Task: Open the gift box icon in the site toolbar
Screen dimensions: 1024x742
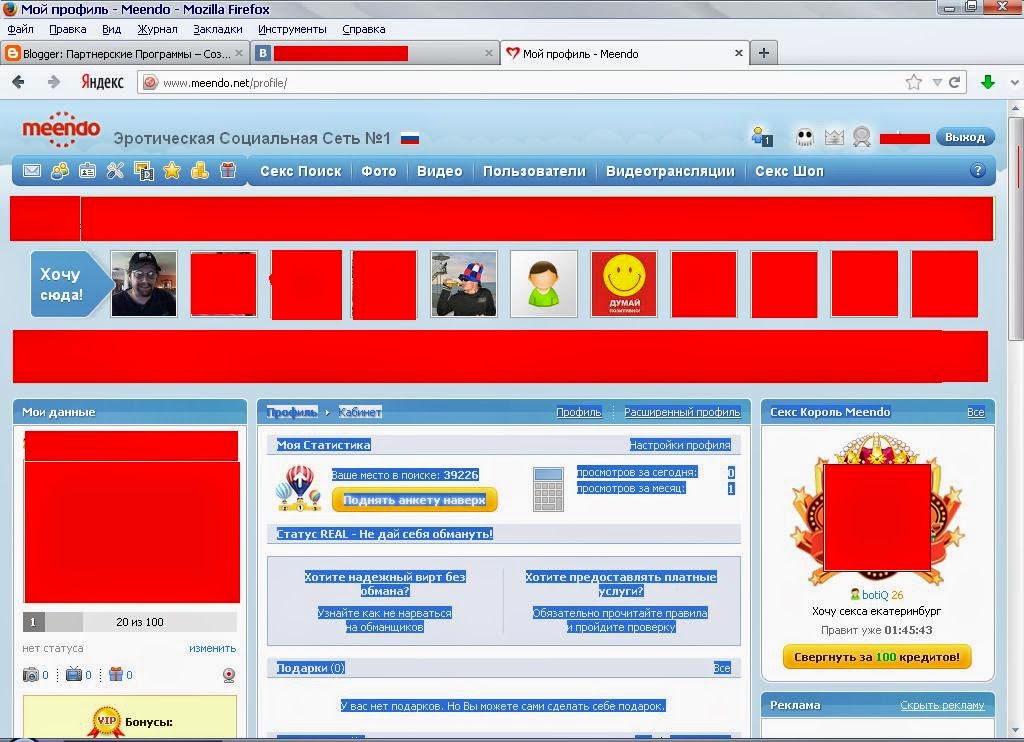Action: pyautogui.click(x=228, y=171)
